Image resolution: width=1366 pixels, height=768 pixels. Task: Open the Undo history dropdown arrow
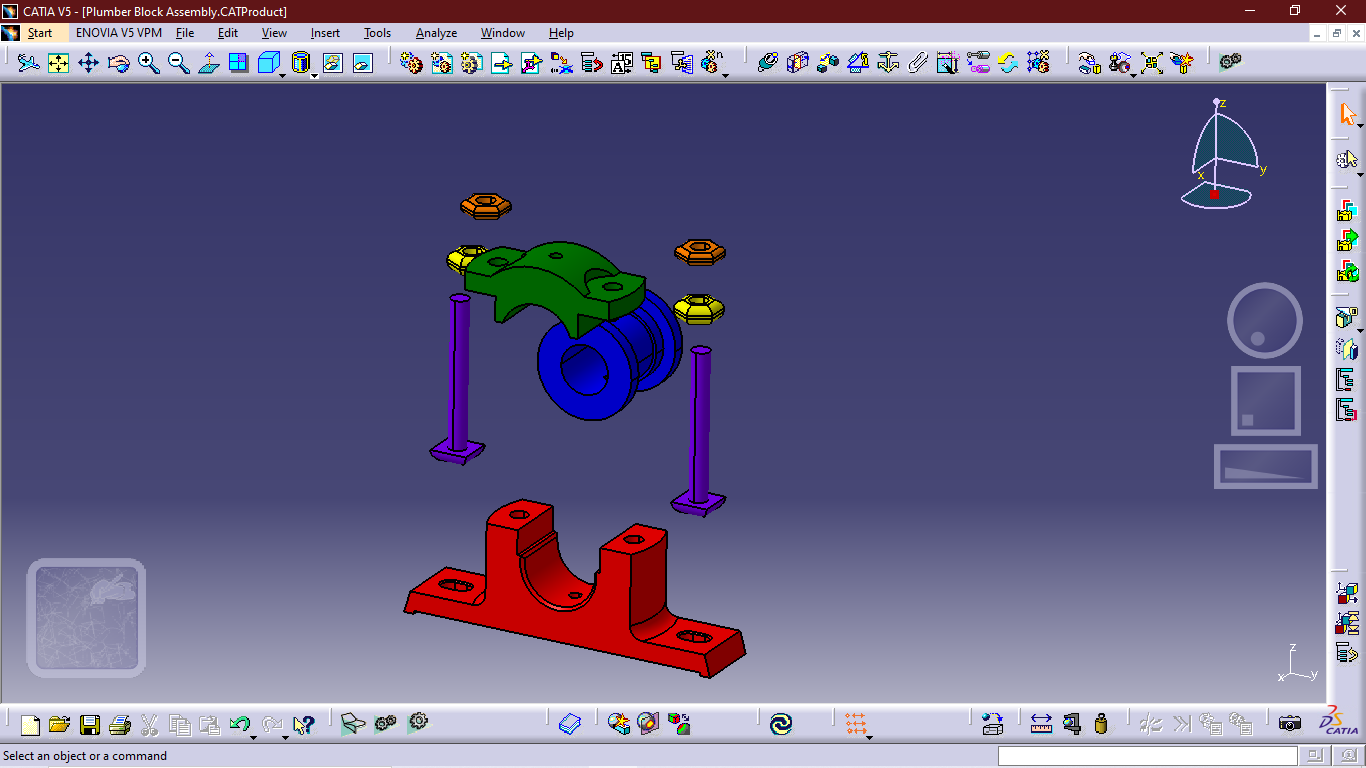pos(253,736)
